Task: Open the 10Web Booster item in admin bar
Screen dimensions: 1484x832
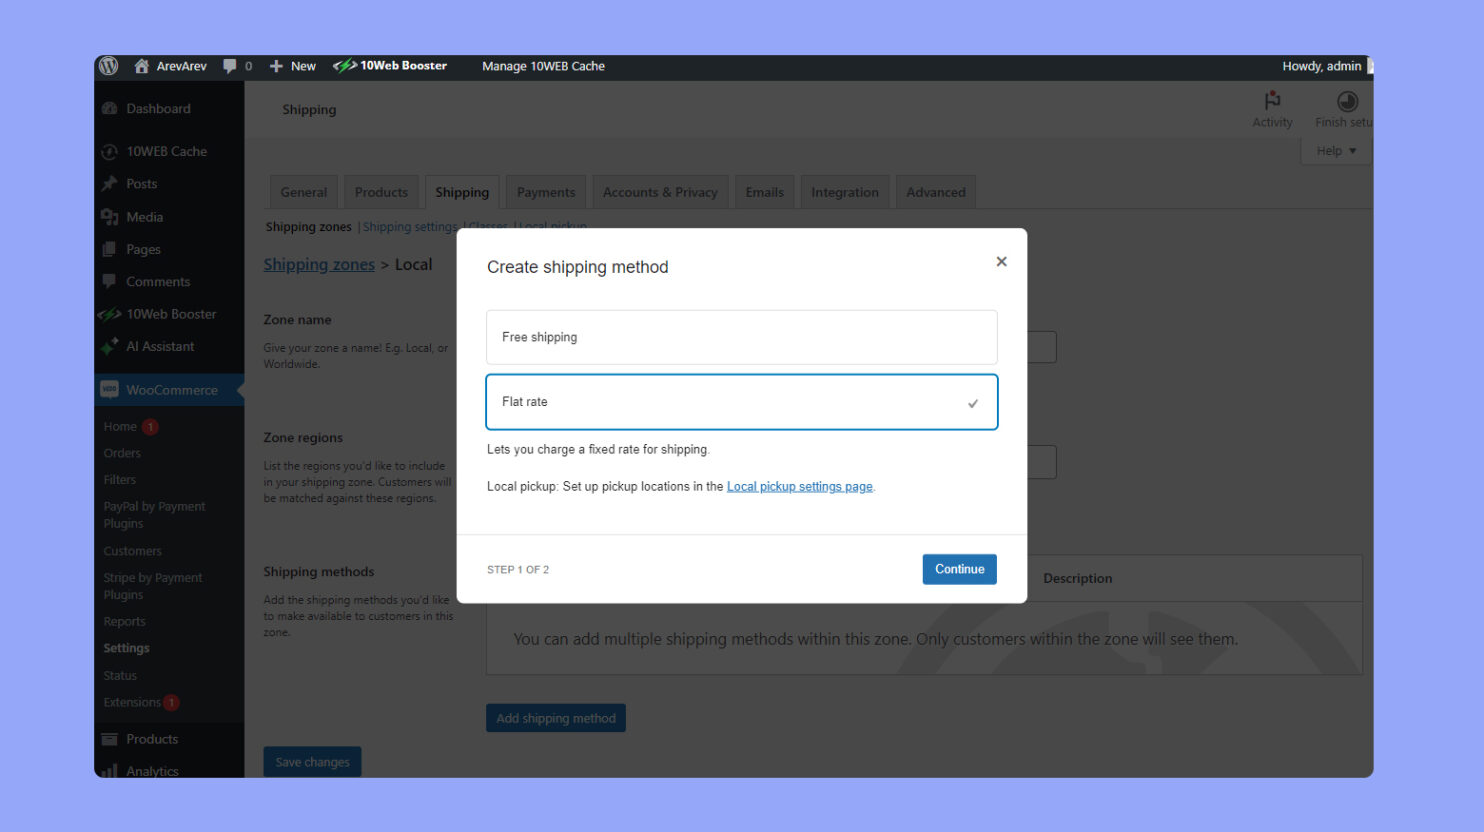Action: (x=392, y=66)
